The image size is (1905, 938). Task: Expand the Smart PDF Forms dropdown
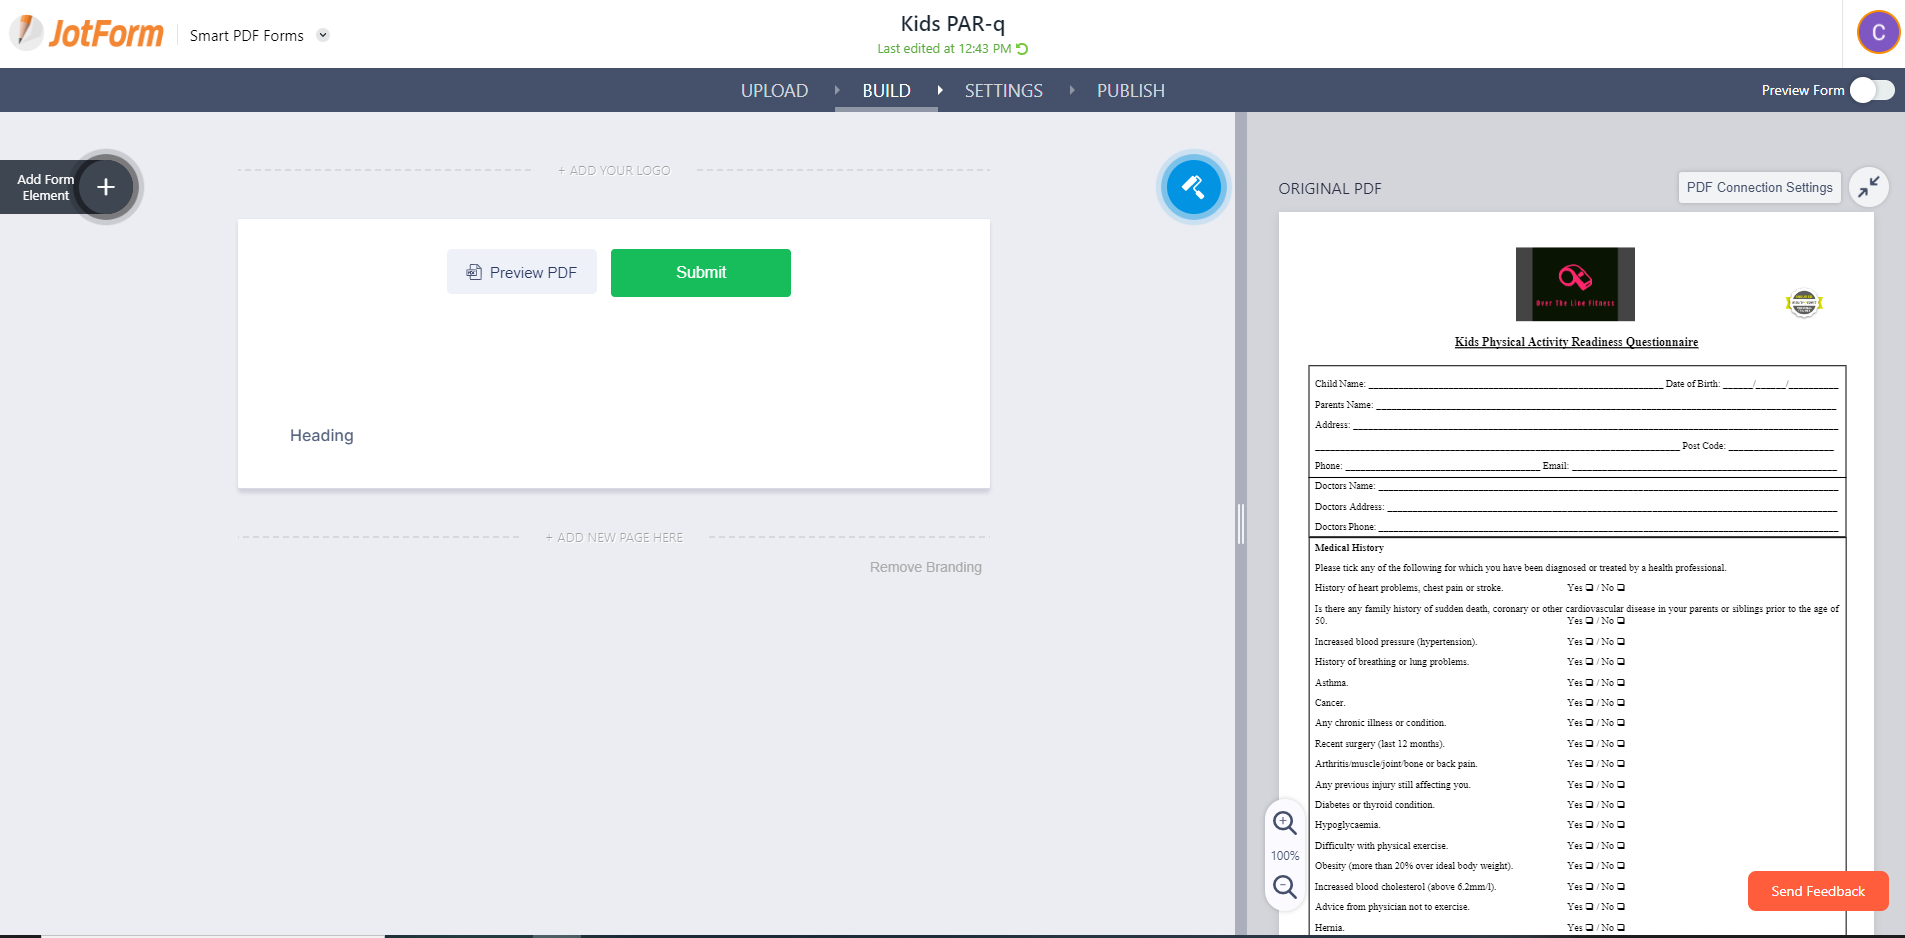(323, 35)
